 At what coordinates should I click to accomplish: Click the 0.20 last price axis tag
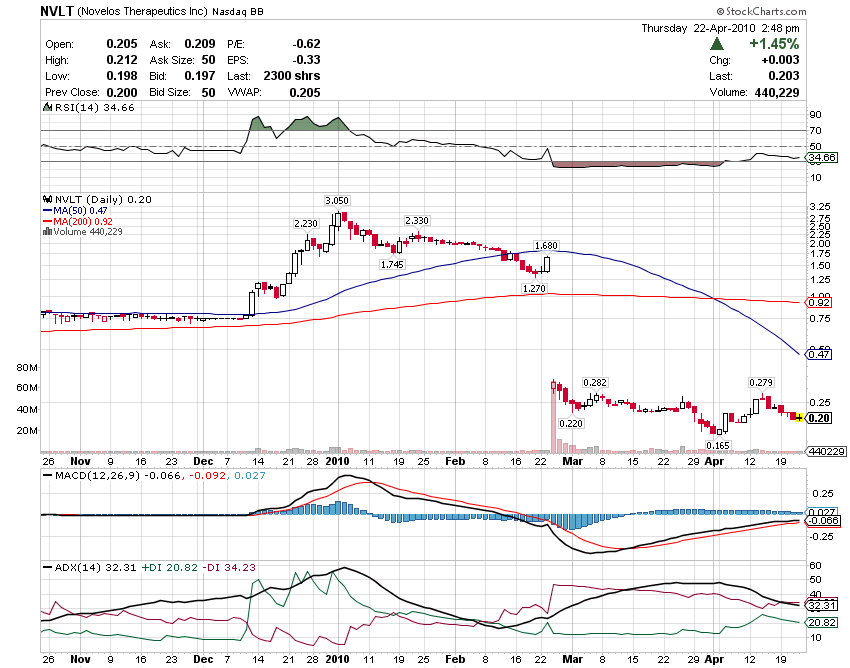pos(819,418)
